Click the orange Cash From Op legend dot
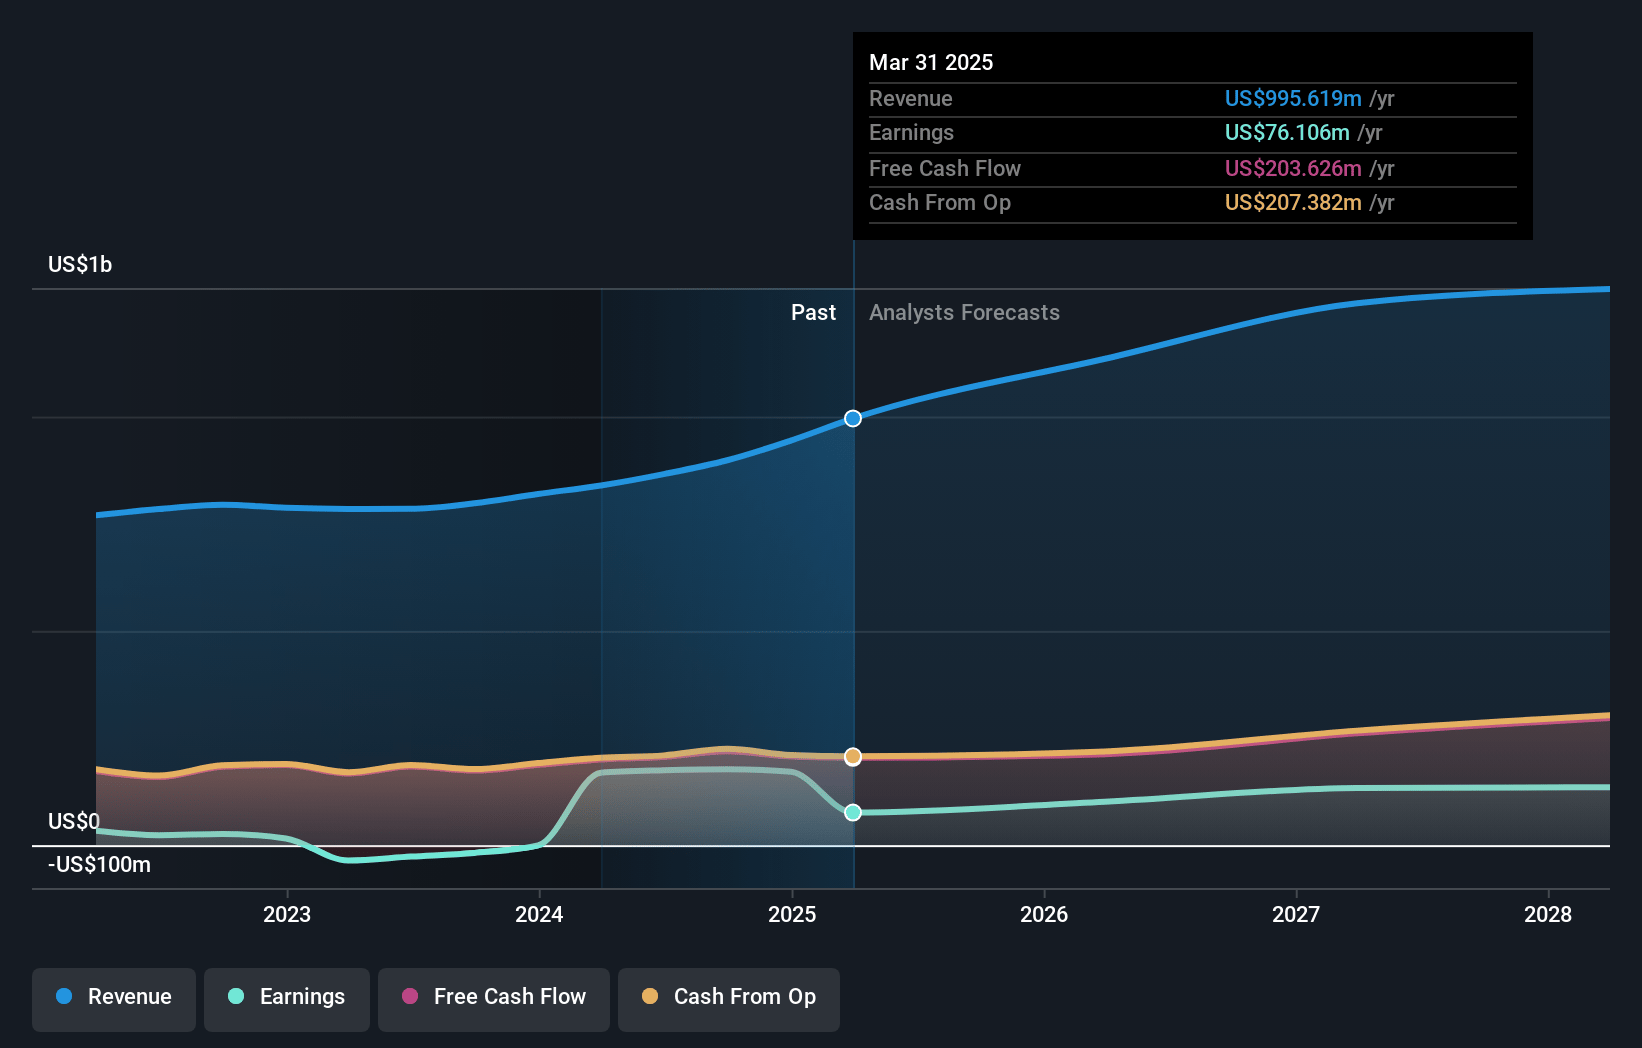The width and height of the screenshot is (1642, 1048). coord(650,996)
